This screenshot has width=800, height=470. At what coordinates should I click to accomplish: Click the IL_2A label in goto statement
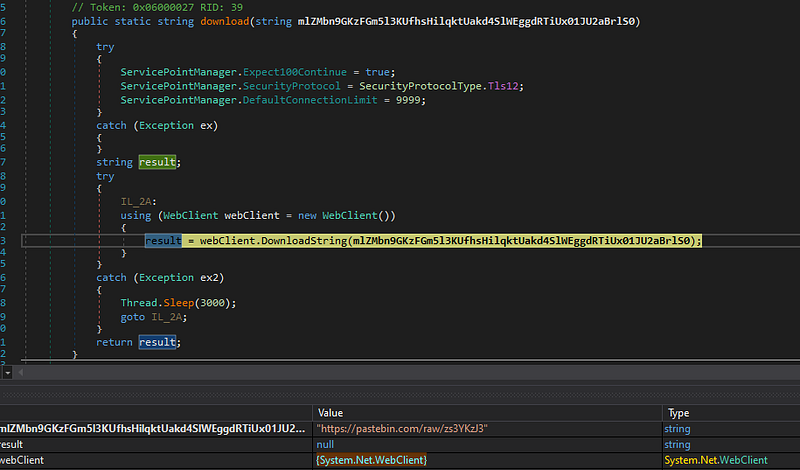tap(166, 315)
